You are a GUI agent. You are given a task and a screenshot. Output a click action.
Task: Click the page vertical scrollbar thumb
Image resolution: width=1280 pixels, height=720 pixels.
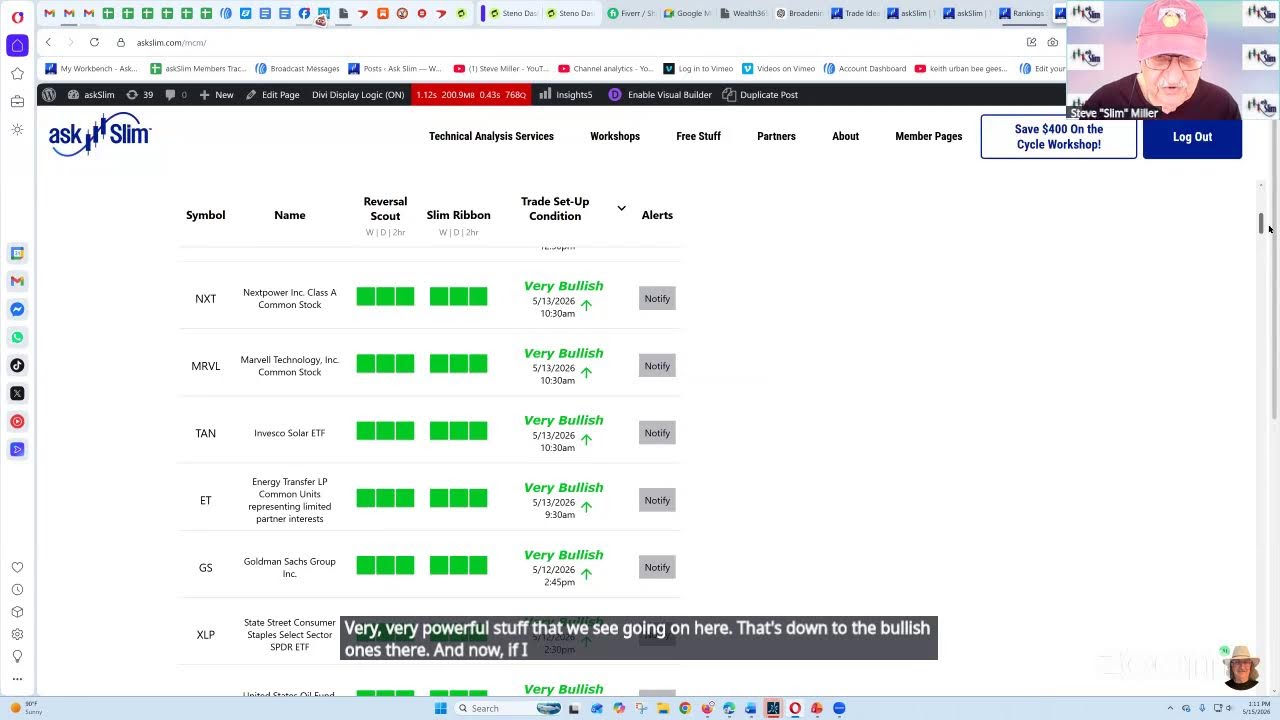(x=1262, y=224)
